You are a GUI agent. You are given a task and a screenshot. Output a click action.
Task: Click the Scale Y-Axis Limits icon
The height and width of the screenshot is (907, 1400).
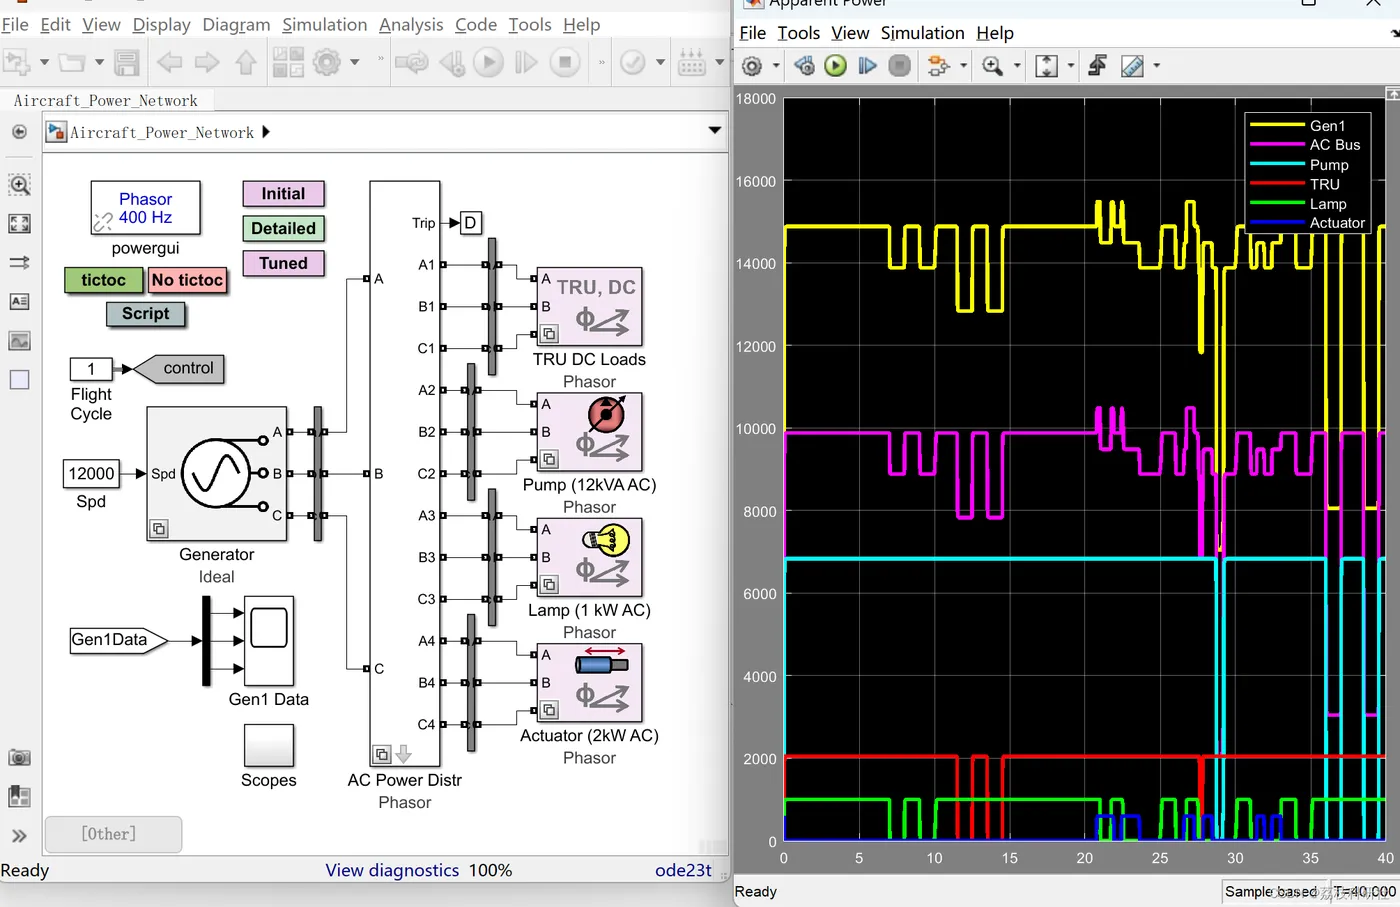tap(1046, 66)
